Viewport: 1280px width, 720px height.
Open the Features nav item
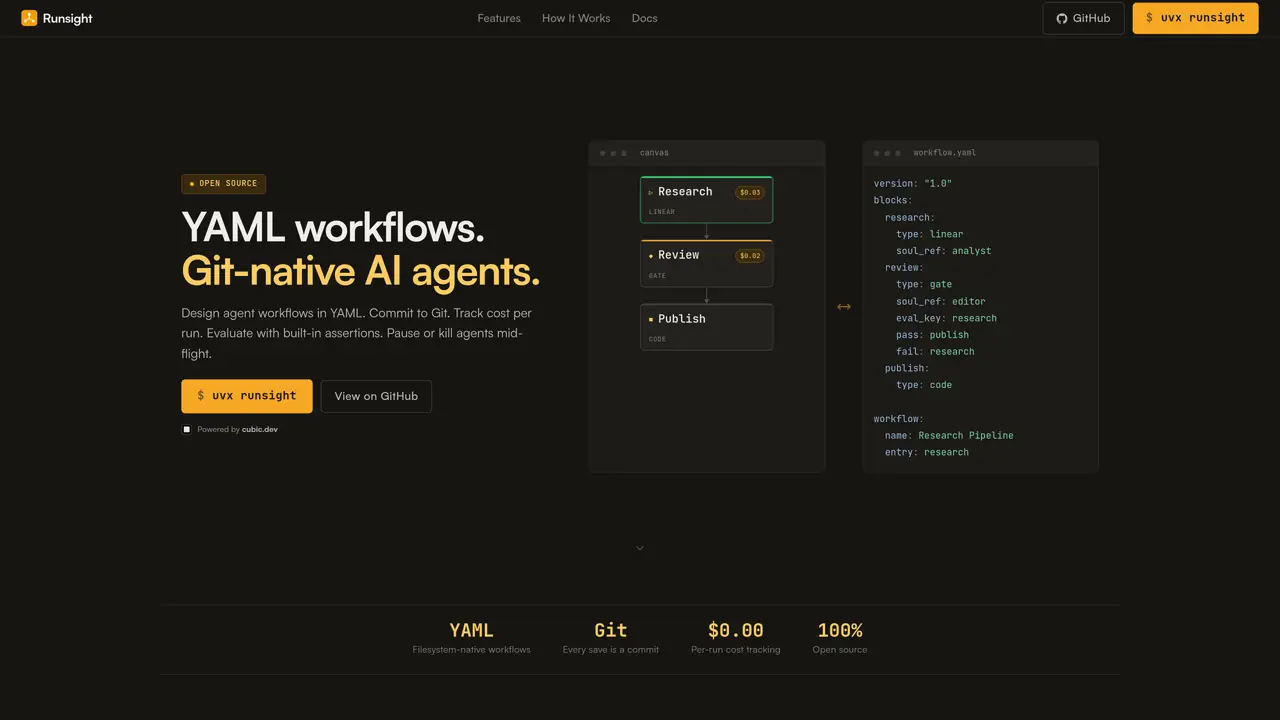coord(499,18)
